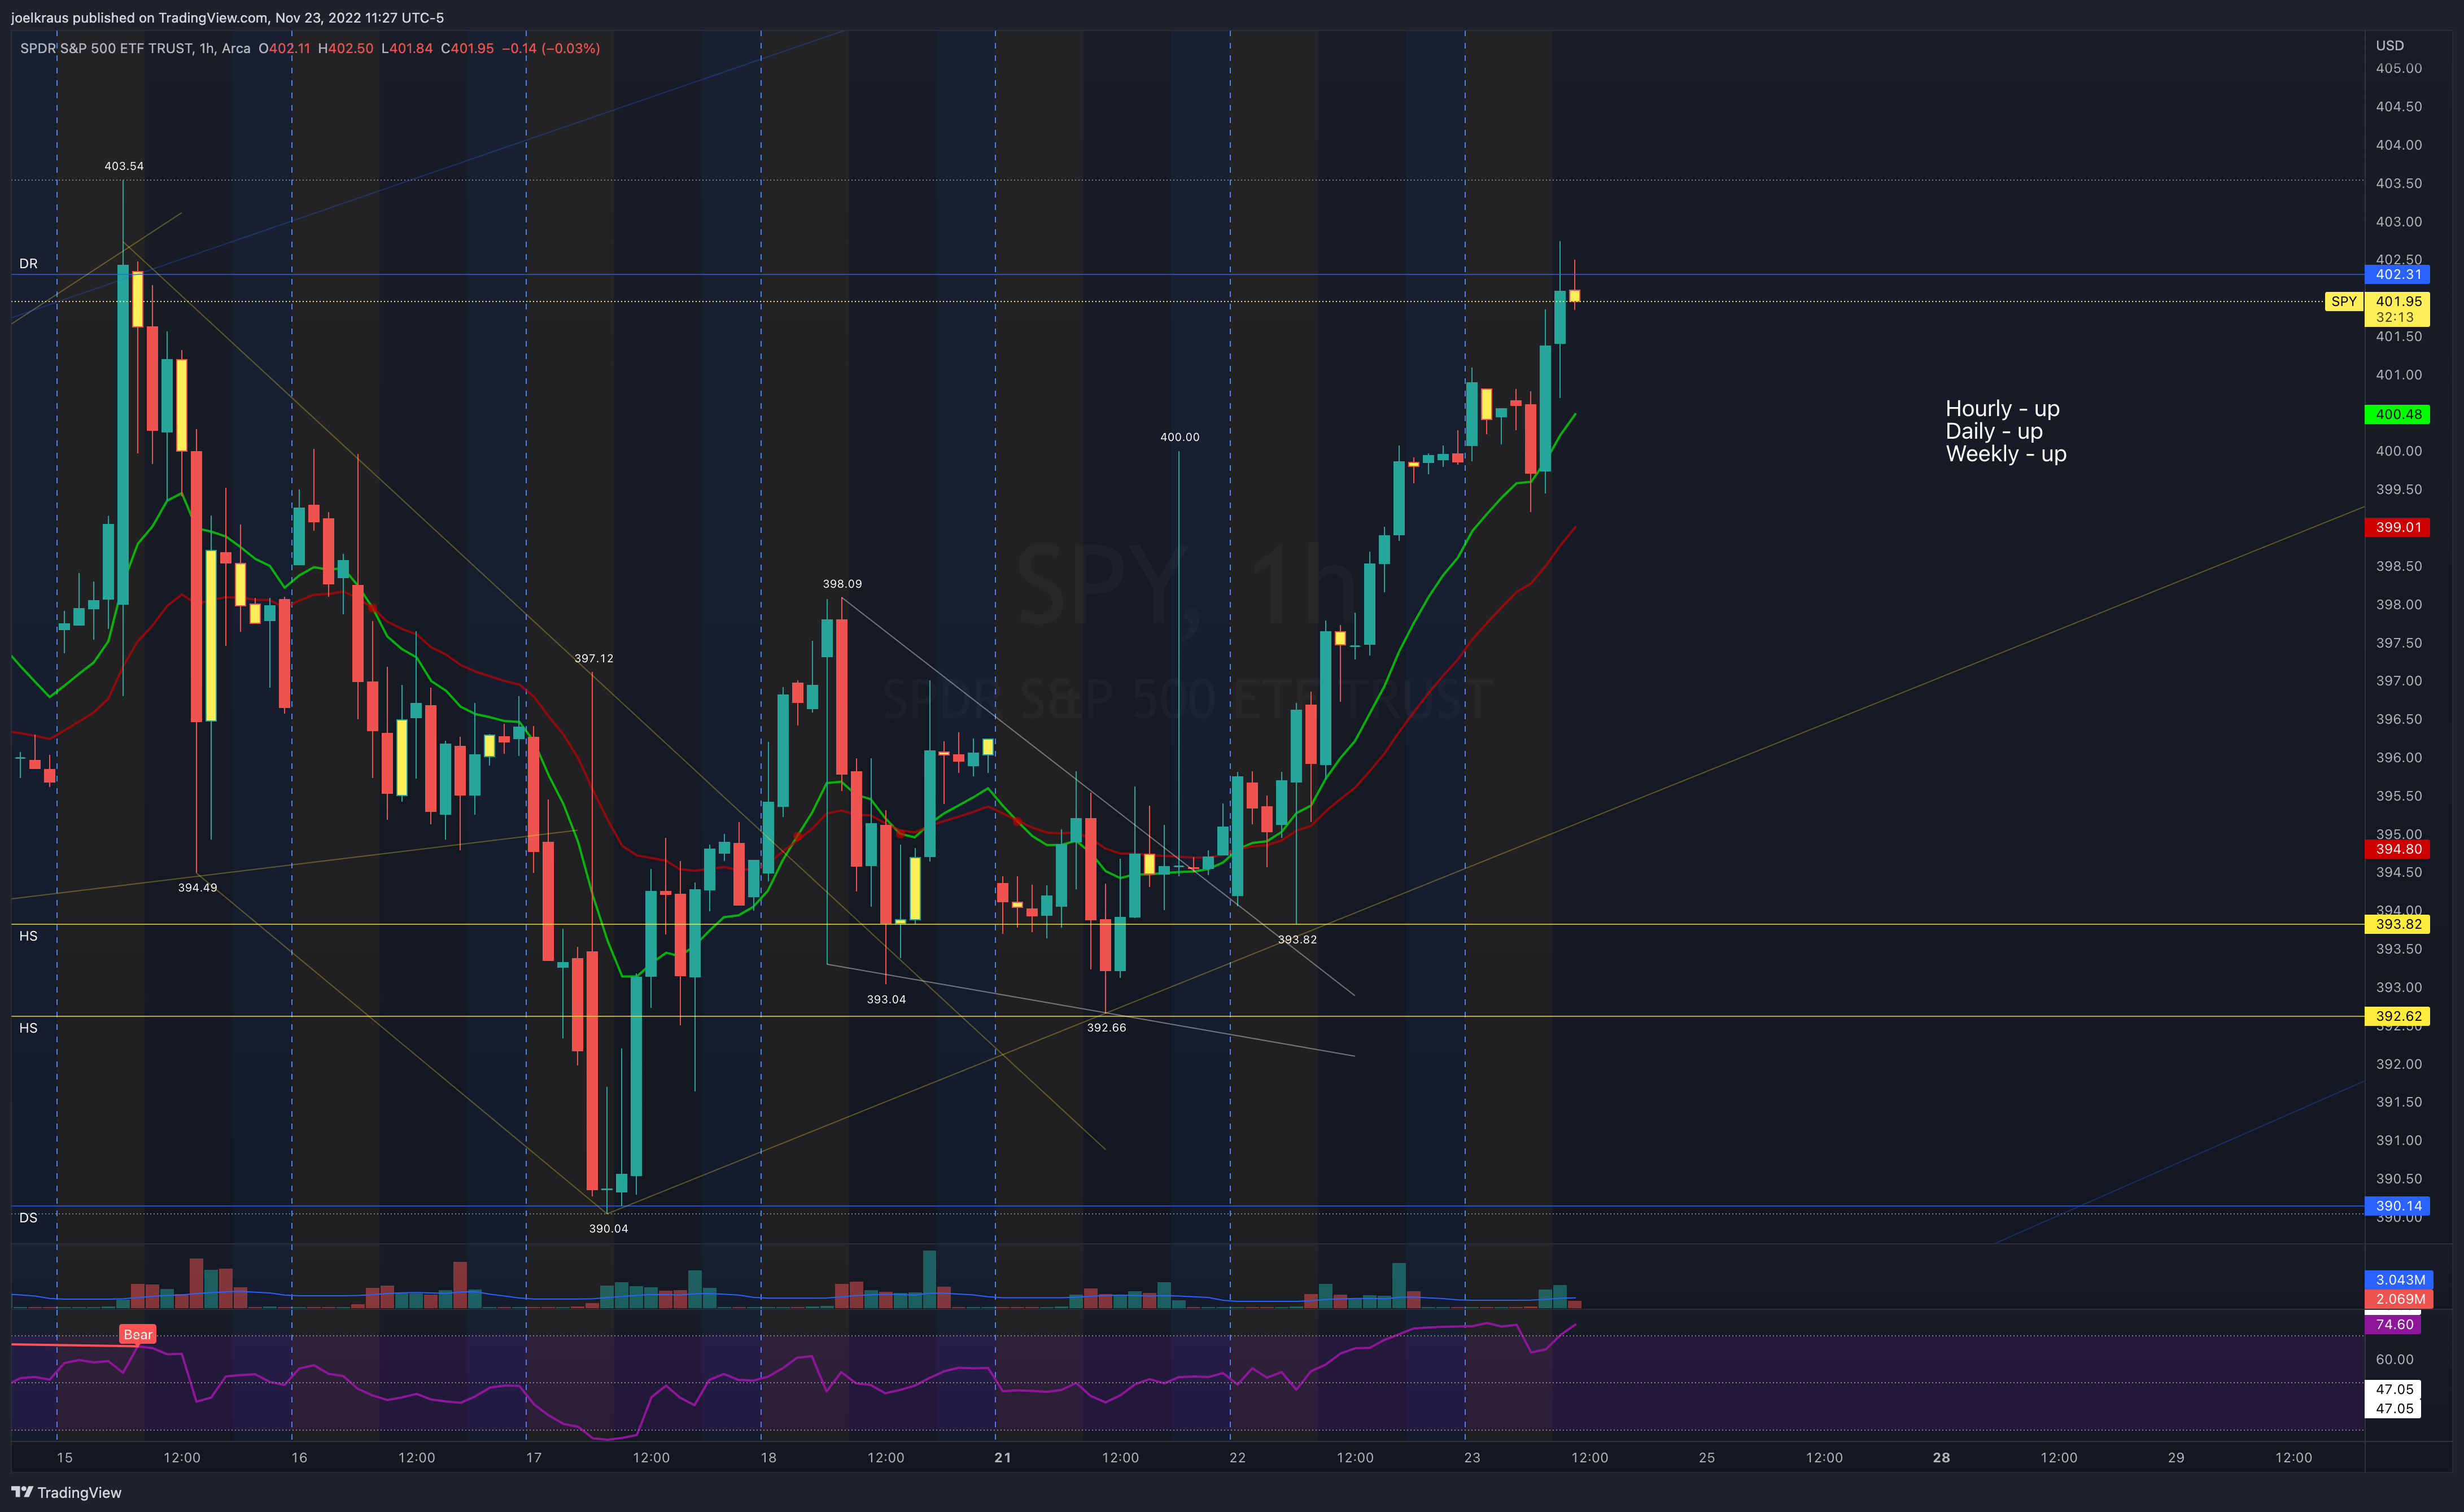Select the yellow 392.62 HS level label
Screen dimensions: 2464x1512
click(x=2398, y=1016)
